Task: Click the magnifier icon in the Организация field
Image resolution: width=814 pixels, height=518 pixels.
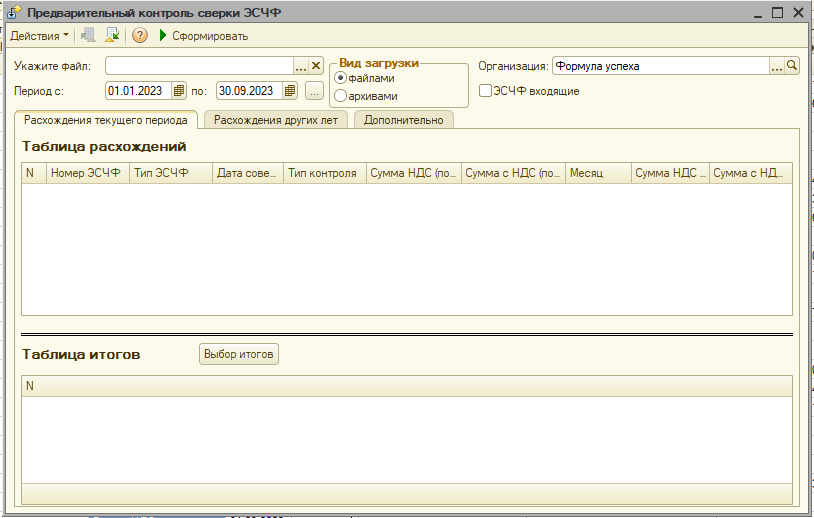Action: click(792, 66)
